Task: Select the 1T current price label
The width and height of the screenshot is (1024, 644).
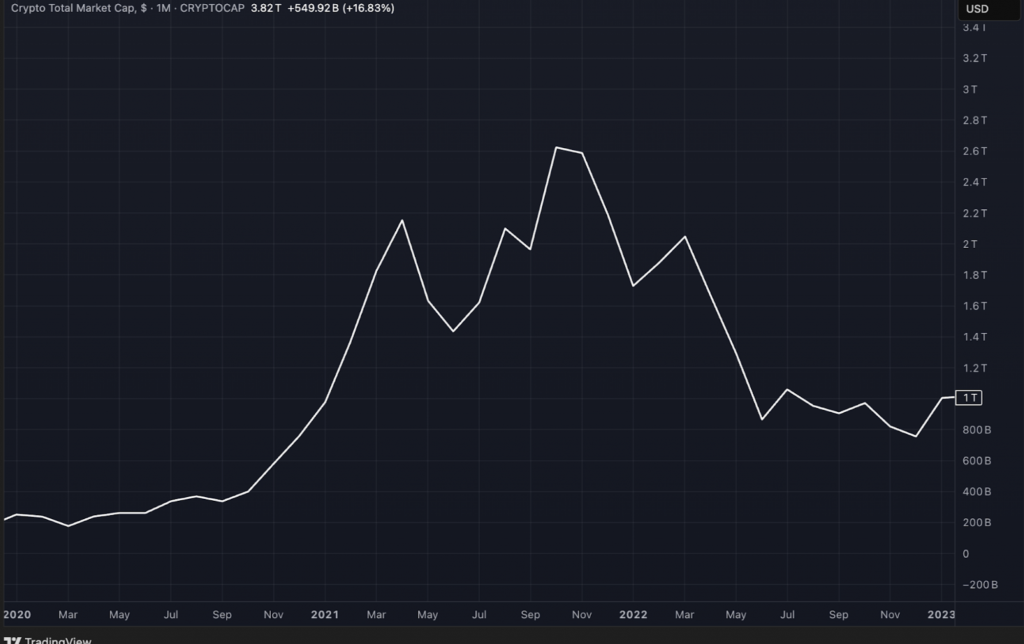Action: tap(968, 398)
